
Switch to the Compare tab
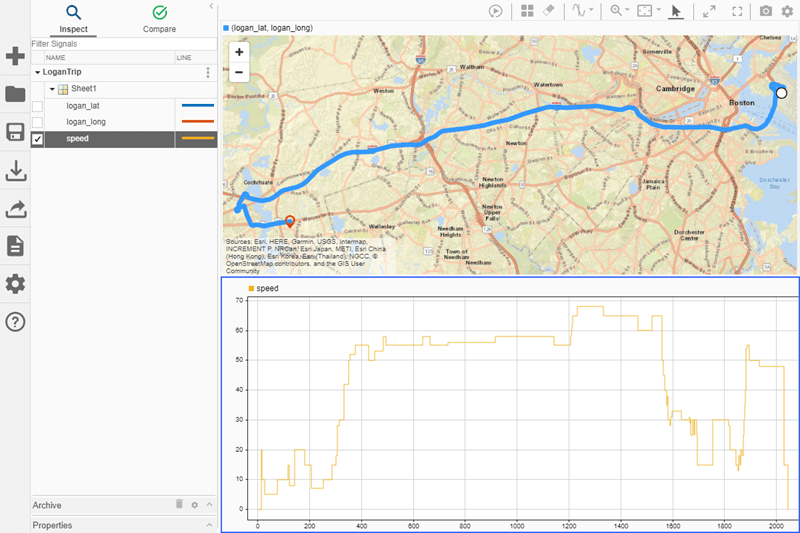[x=159, y=18]
